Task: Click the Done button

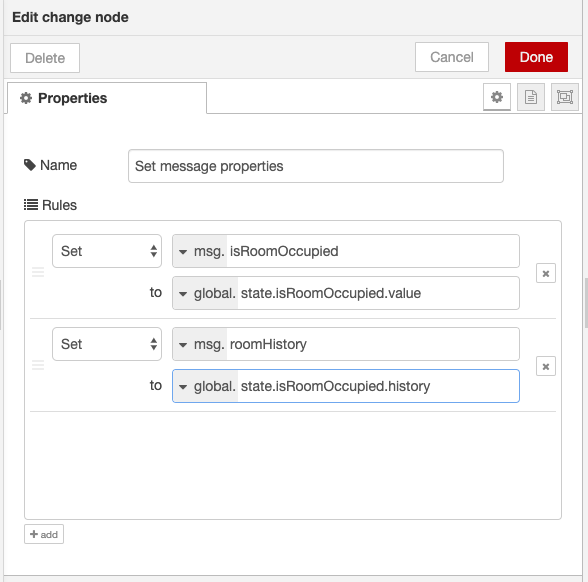Action: click(x=536, y=57)
